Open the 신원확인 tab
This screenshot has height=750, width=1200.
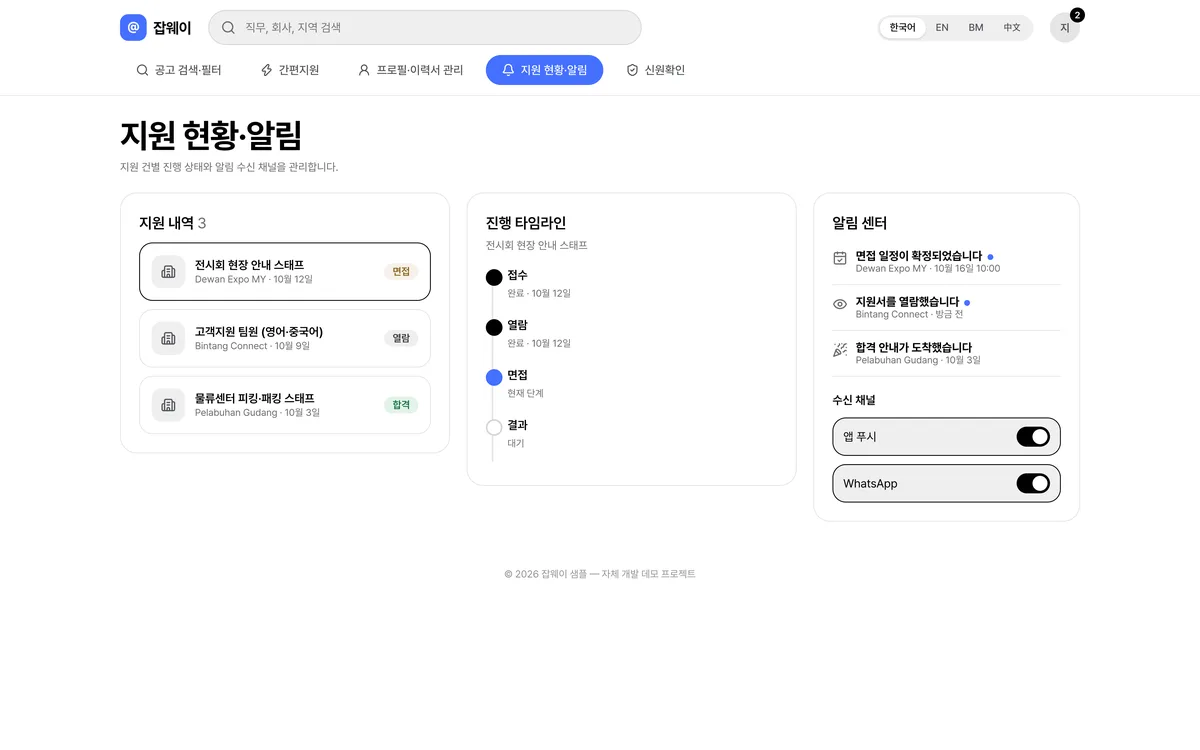coord(656,70)
